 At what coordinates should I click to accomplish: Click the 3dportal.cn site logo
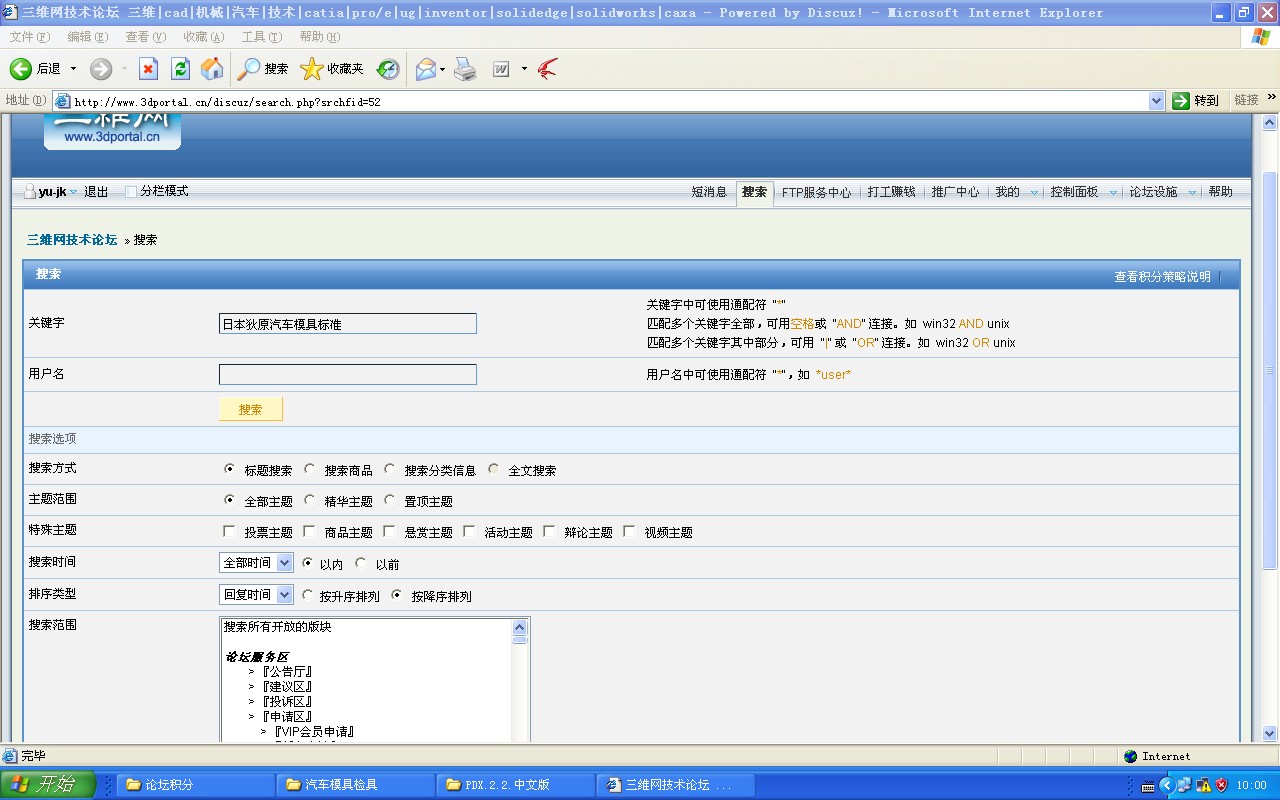pyautogui.click(x=112, y=131)
